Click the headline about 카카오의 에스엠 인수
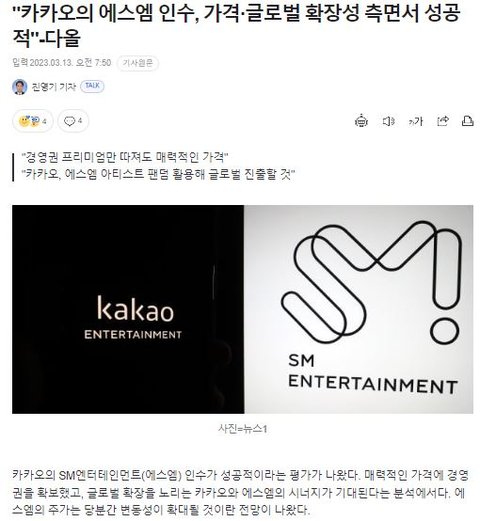 coord(236,25)
